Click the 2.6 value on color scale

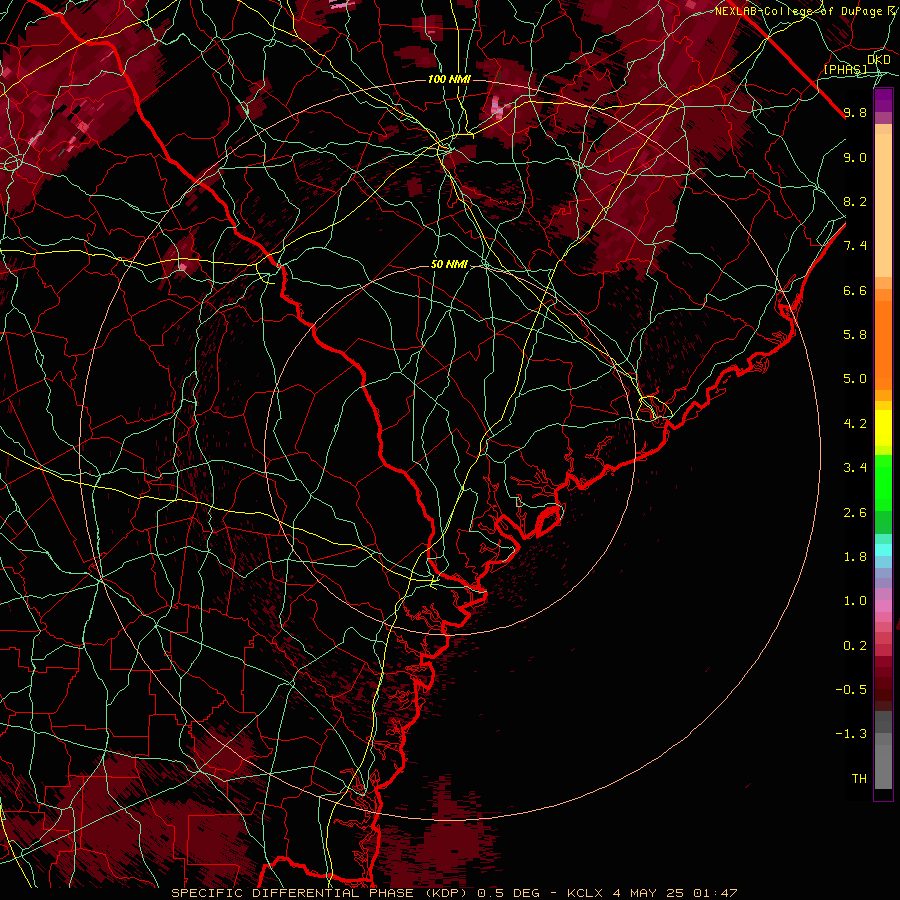tap(855, 513)
